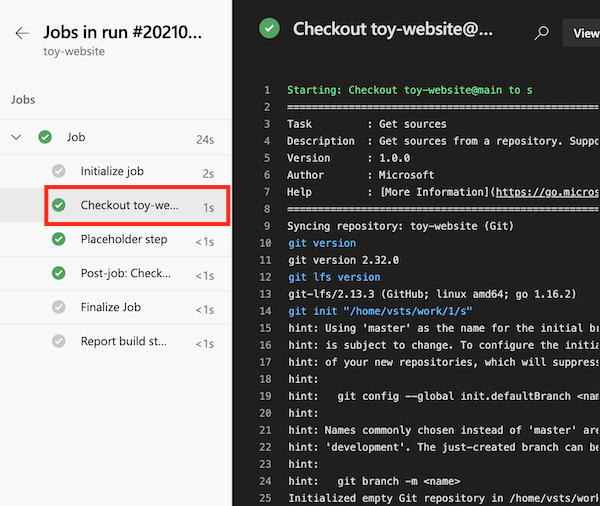Click the green check icon for Checkout step
This screenshot has height=506, width=600.
click(59, 205)
